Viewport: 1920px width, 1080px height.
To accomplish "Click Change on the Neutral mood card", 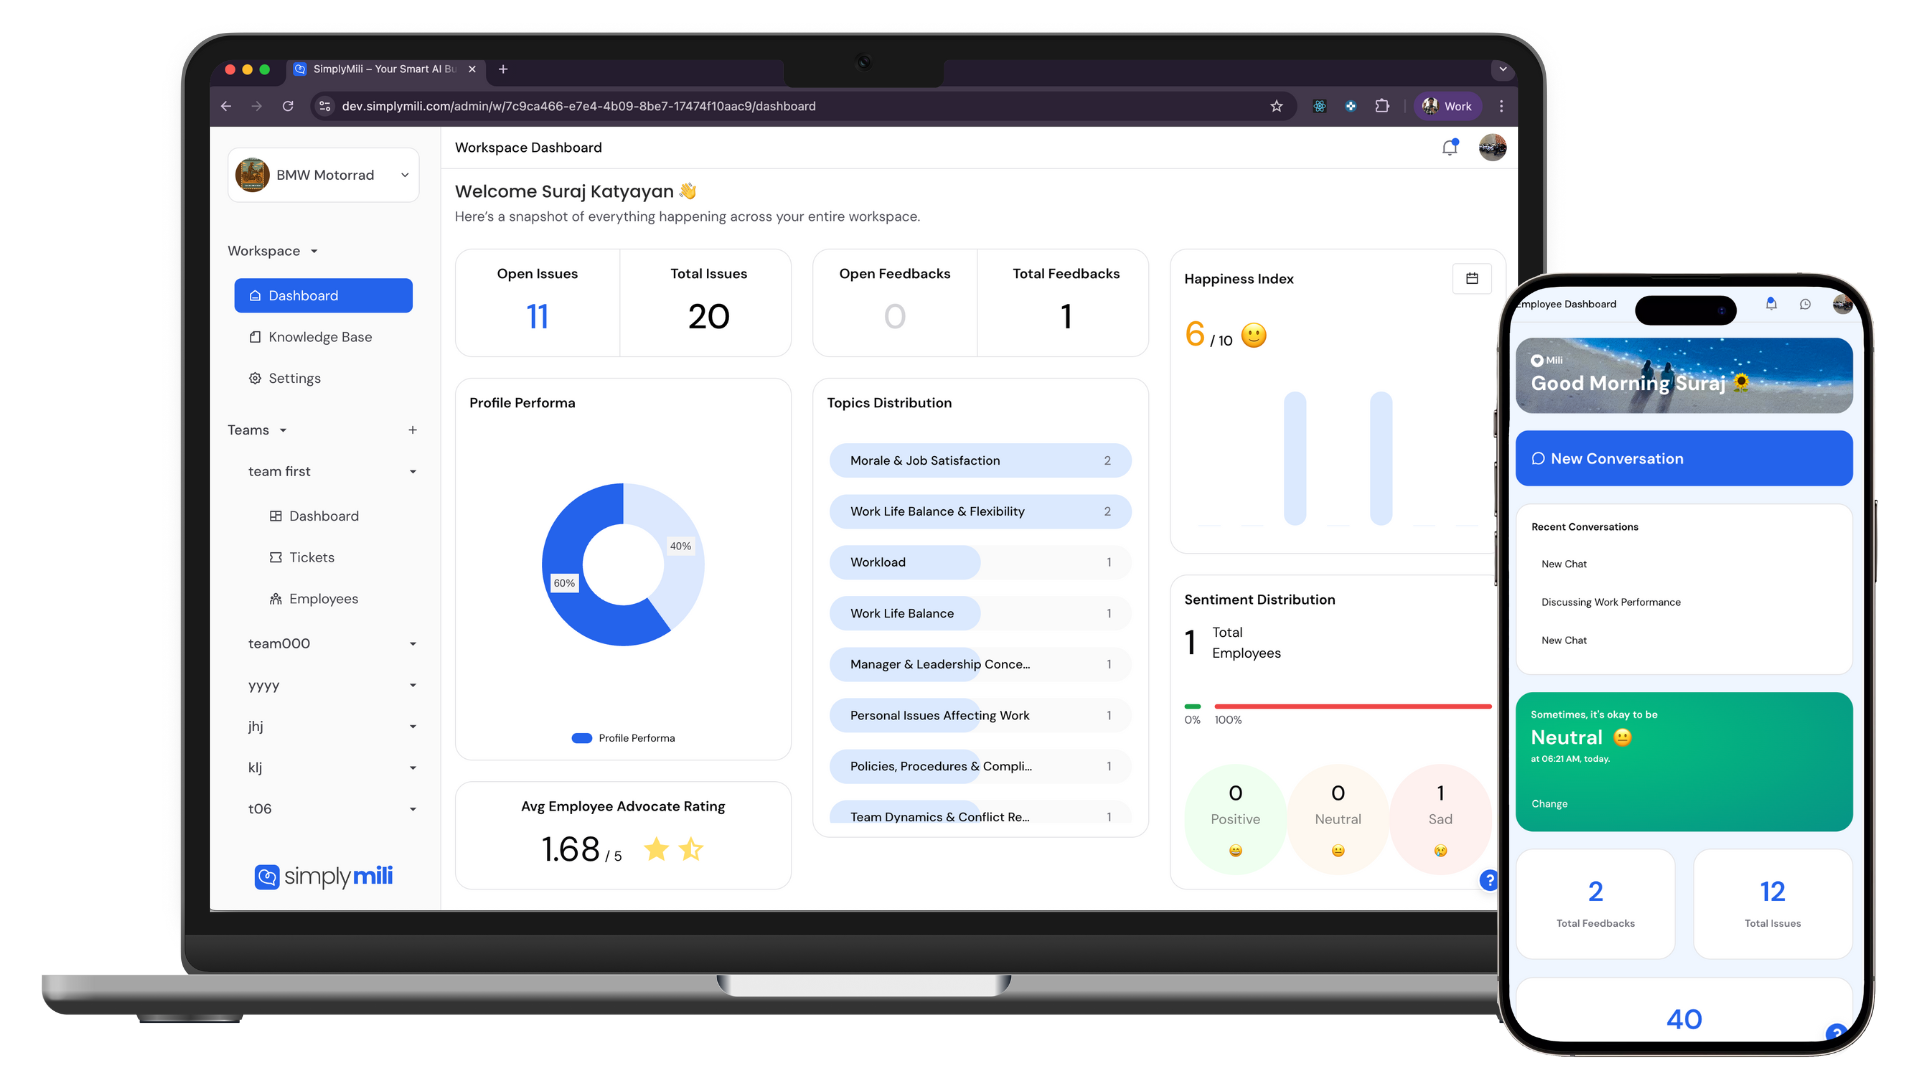I will pyautogui.click(x=1549, y=804).
